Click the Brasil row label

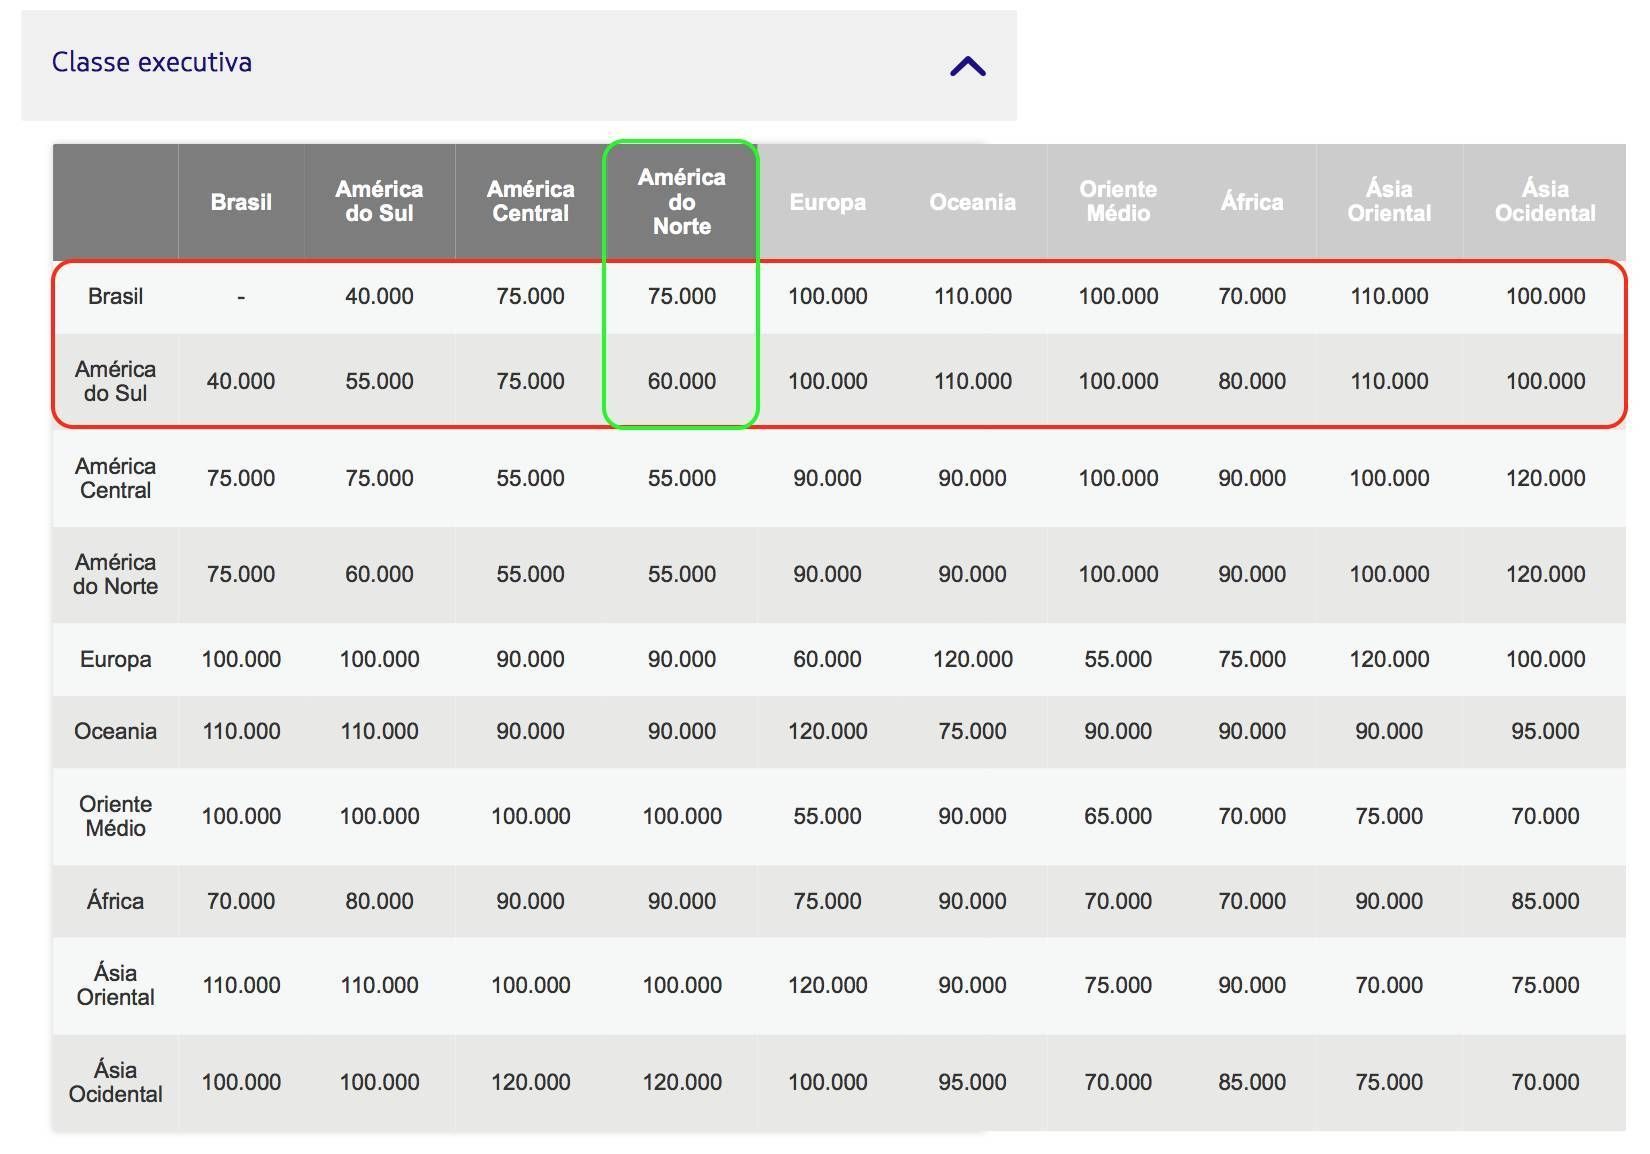(115, 297)
